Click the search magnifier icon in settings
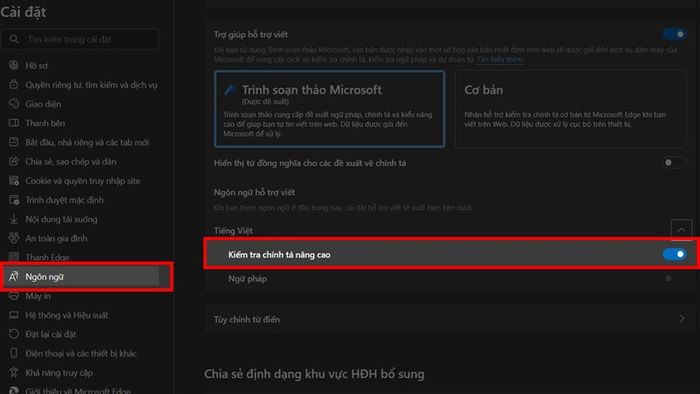700x394 pixels. 14,39
